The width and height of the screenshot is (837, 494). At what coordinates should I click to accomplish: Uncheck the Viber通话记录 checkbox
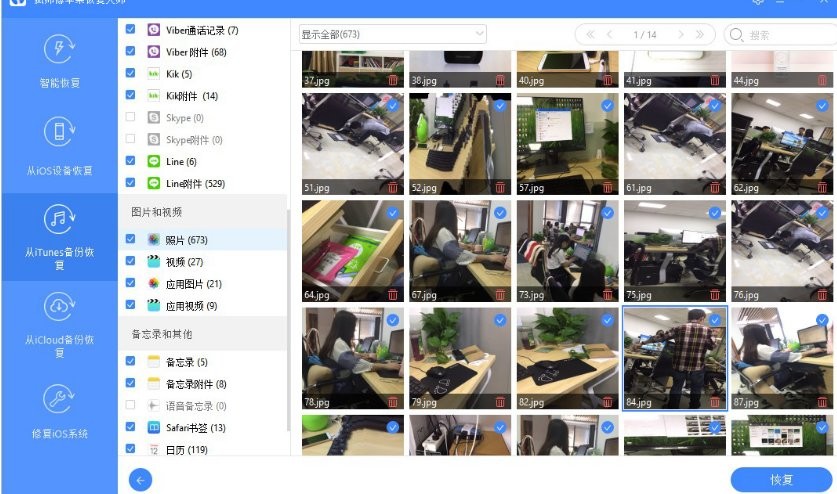(x=130, y=29)
